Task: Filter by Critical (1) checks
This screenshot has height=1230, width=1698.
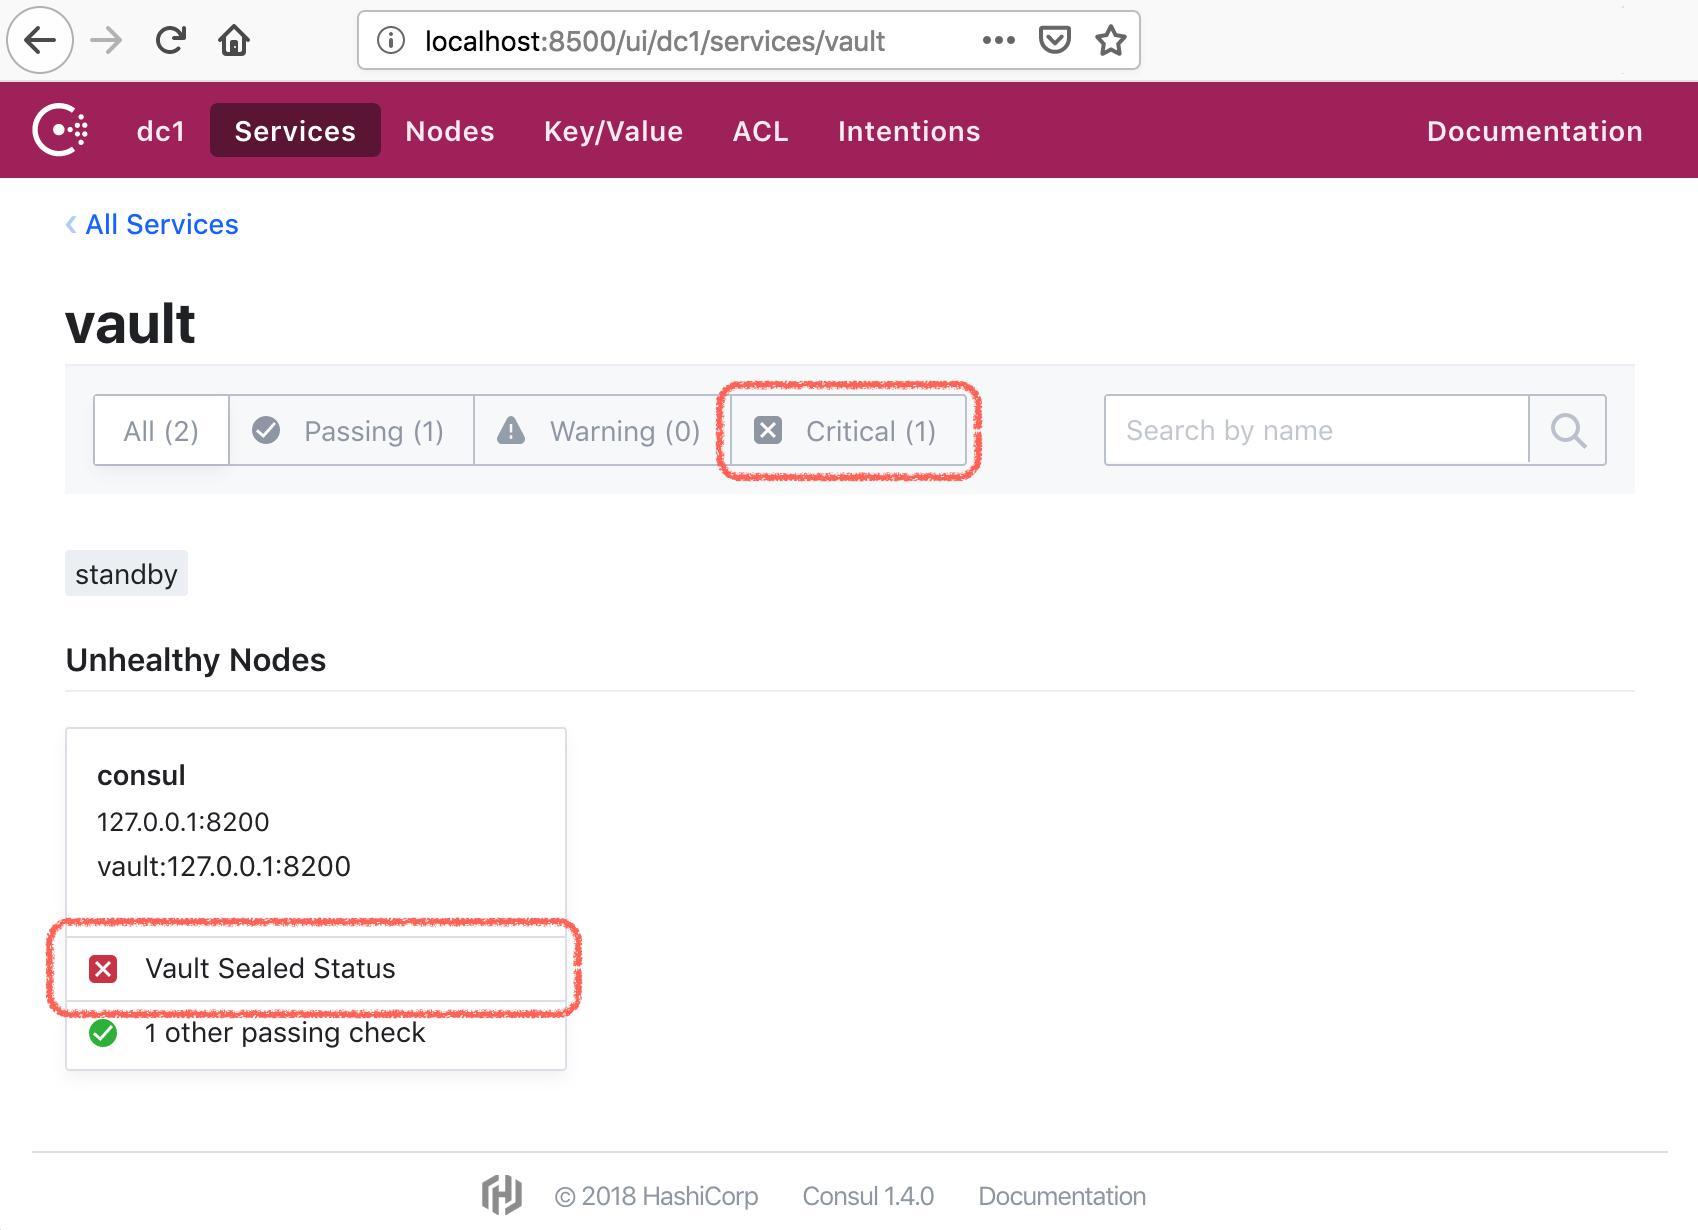Action: pos(848,430)
